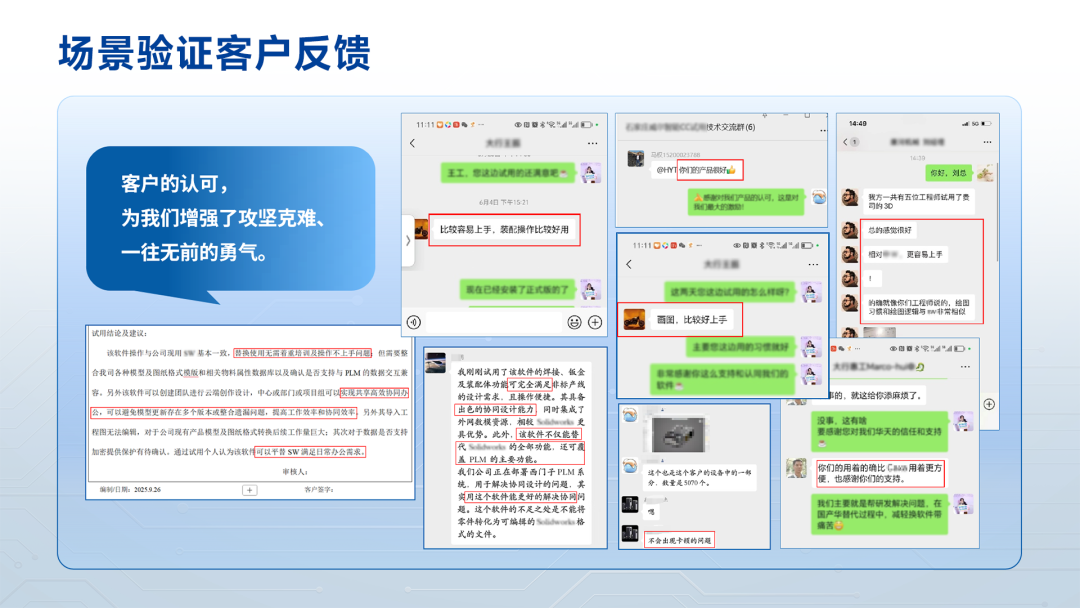Click the spinning sync icon beside Marco-hui's chat title
Screen dimensions: 1080x608
(x=919, y=367)
